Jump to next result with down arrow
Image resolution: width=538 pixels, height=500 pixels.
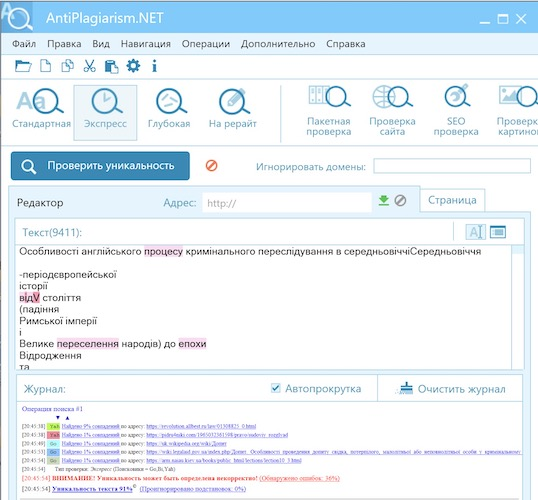(58, 418)
